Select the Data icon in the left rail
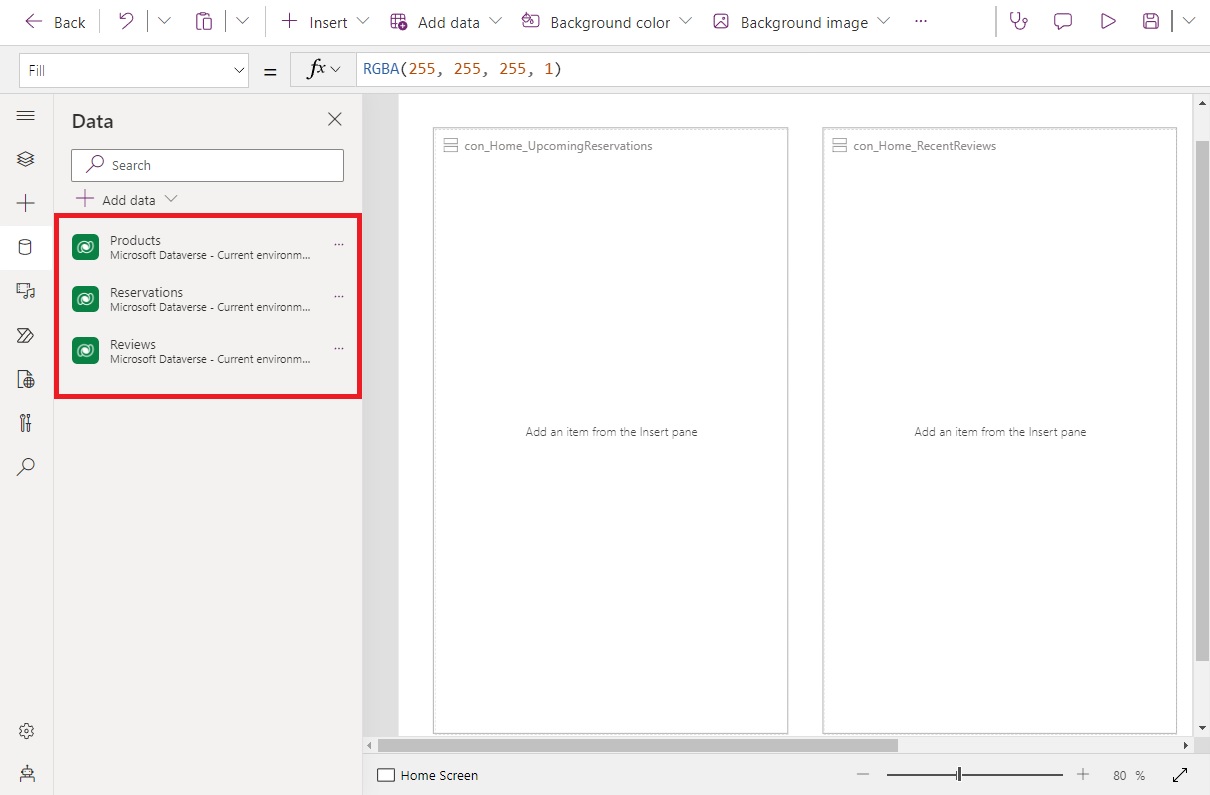Screen dimensions: 1210x795 [x=26, y=247]
